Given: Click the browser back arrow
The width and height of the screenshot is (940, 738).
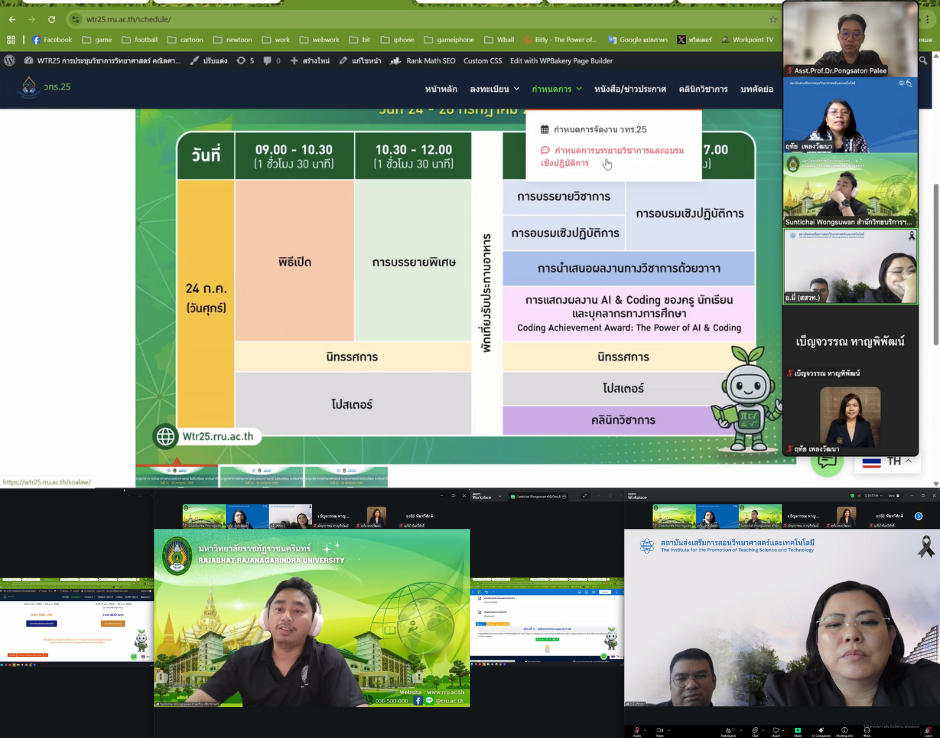Looking at the screenshot, I should tap(11, 19).
